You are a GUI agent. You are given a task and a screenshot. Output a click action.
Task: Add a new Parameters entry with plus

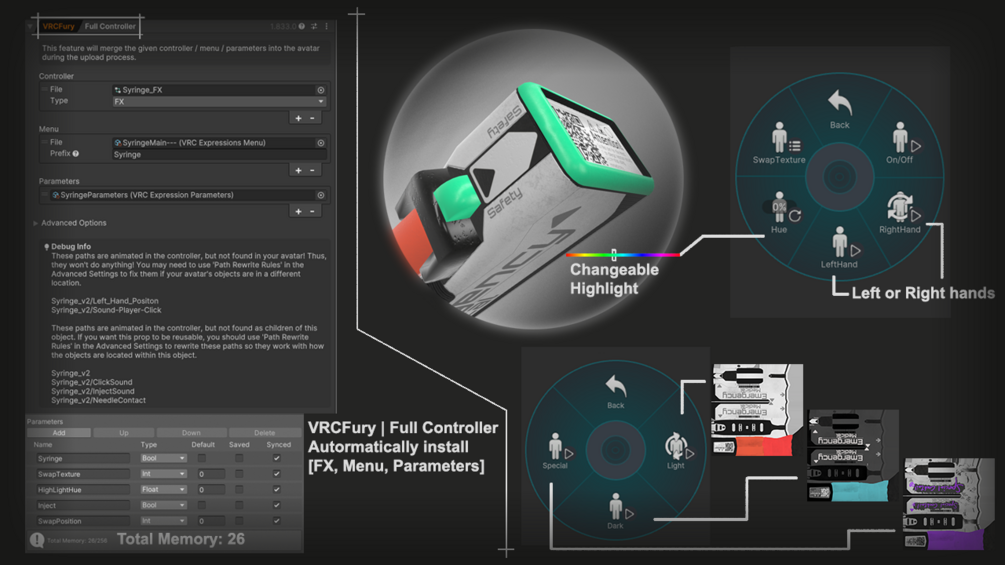pyautogui.click(x=298, y=211)
